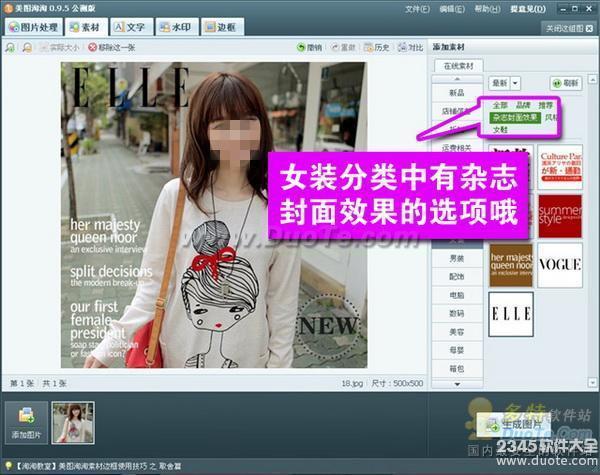
Task: Click the lightbulb tip icon in status bar
Action: click(8, 465)
